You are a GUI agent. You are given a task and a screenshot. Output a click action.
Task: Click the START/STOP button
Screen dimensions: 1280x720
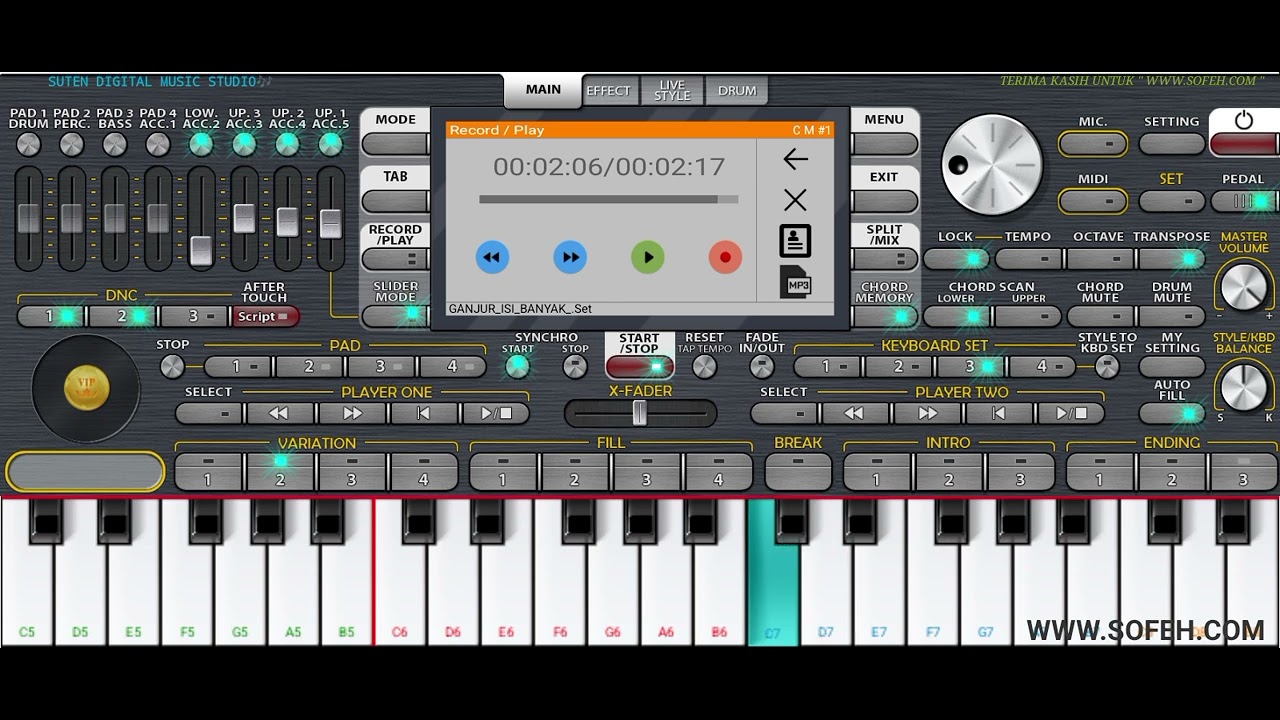pyautogui.click(x=639, y=367)
